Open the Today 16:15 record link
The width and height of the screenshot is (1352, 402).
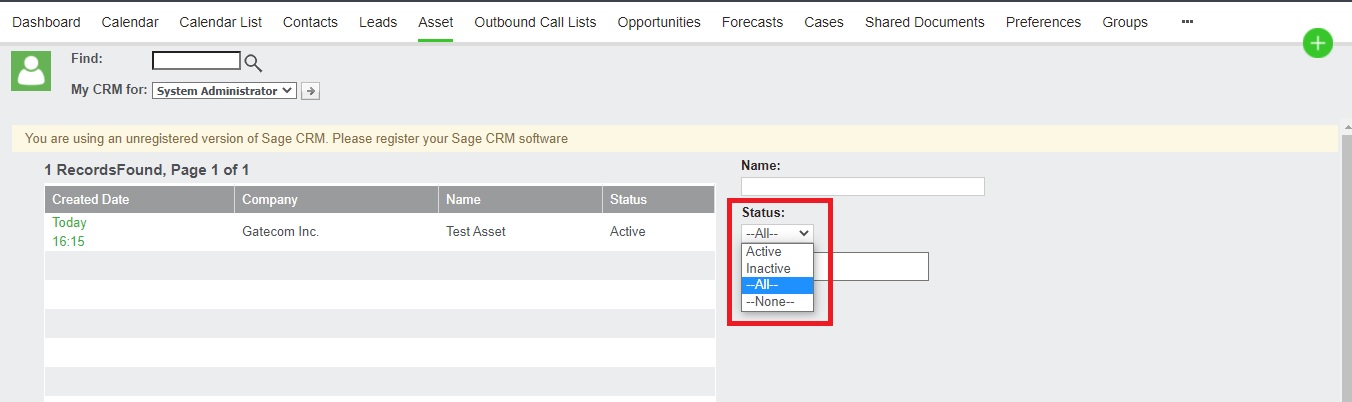[x=69, y=232]
